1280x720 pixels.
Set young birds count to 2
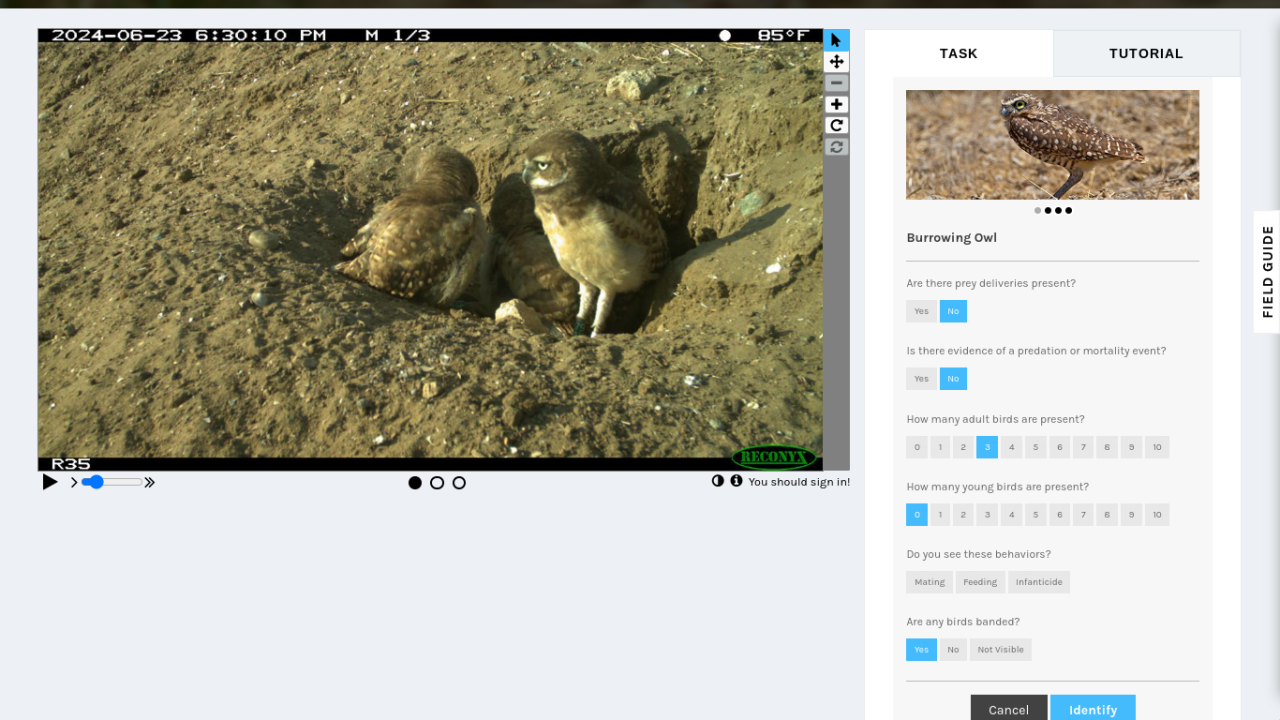pos(963,515)
